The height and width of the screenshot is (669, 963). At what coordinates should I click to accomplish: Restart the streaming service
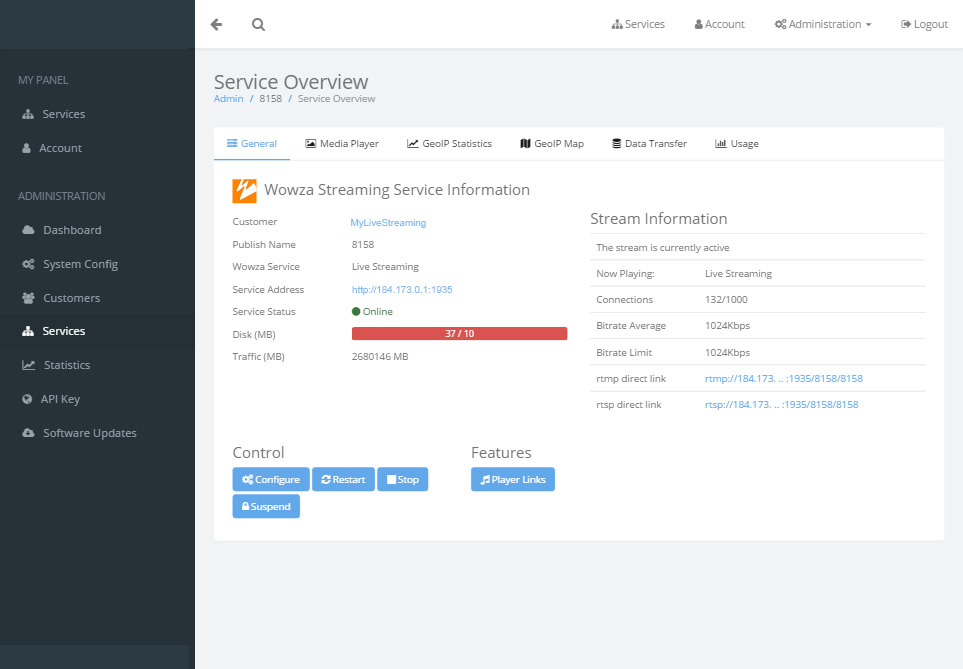tap(343, 479)
